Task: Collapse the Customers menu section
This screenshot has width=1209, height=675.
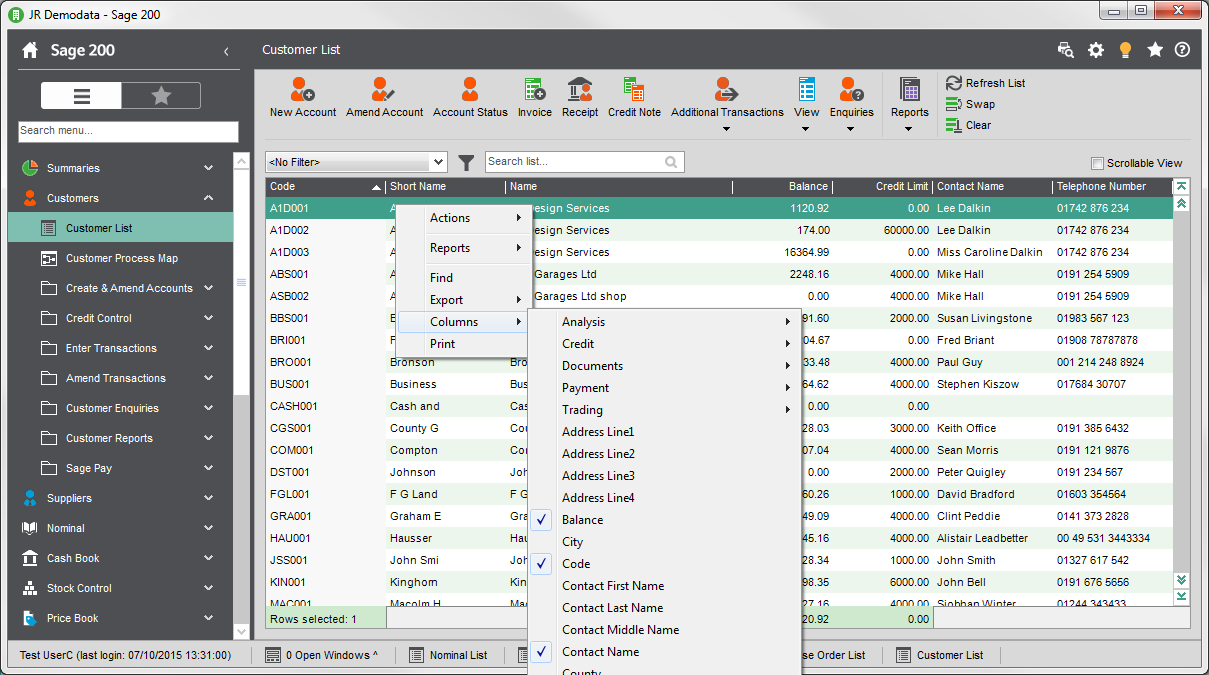Action: point(208,198)
